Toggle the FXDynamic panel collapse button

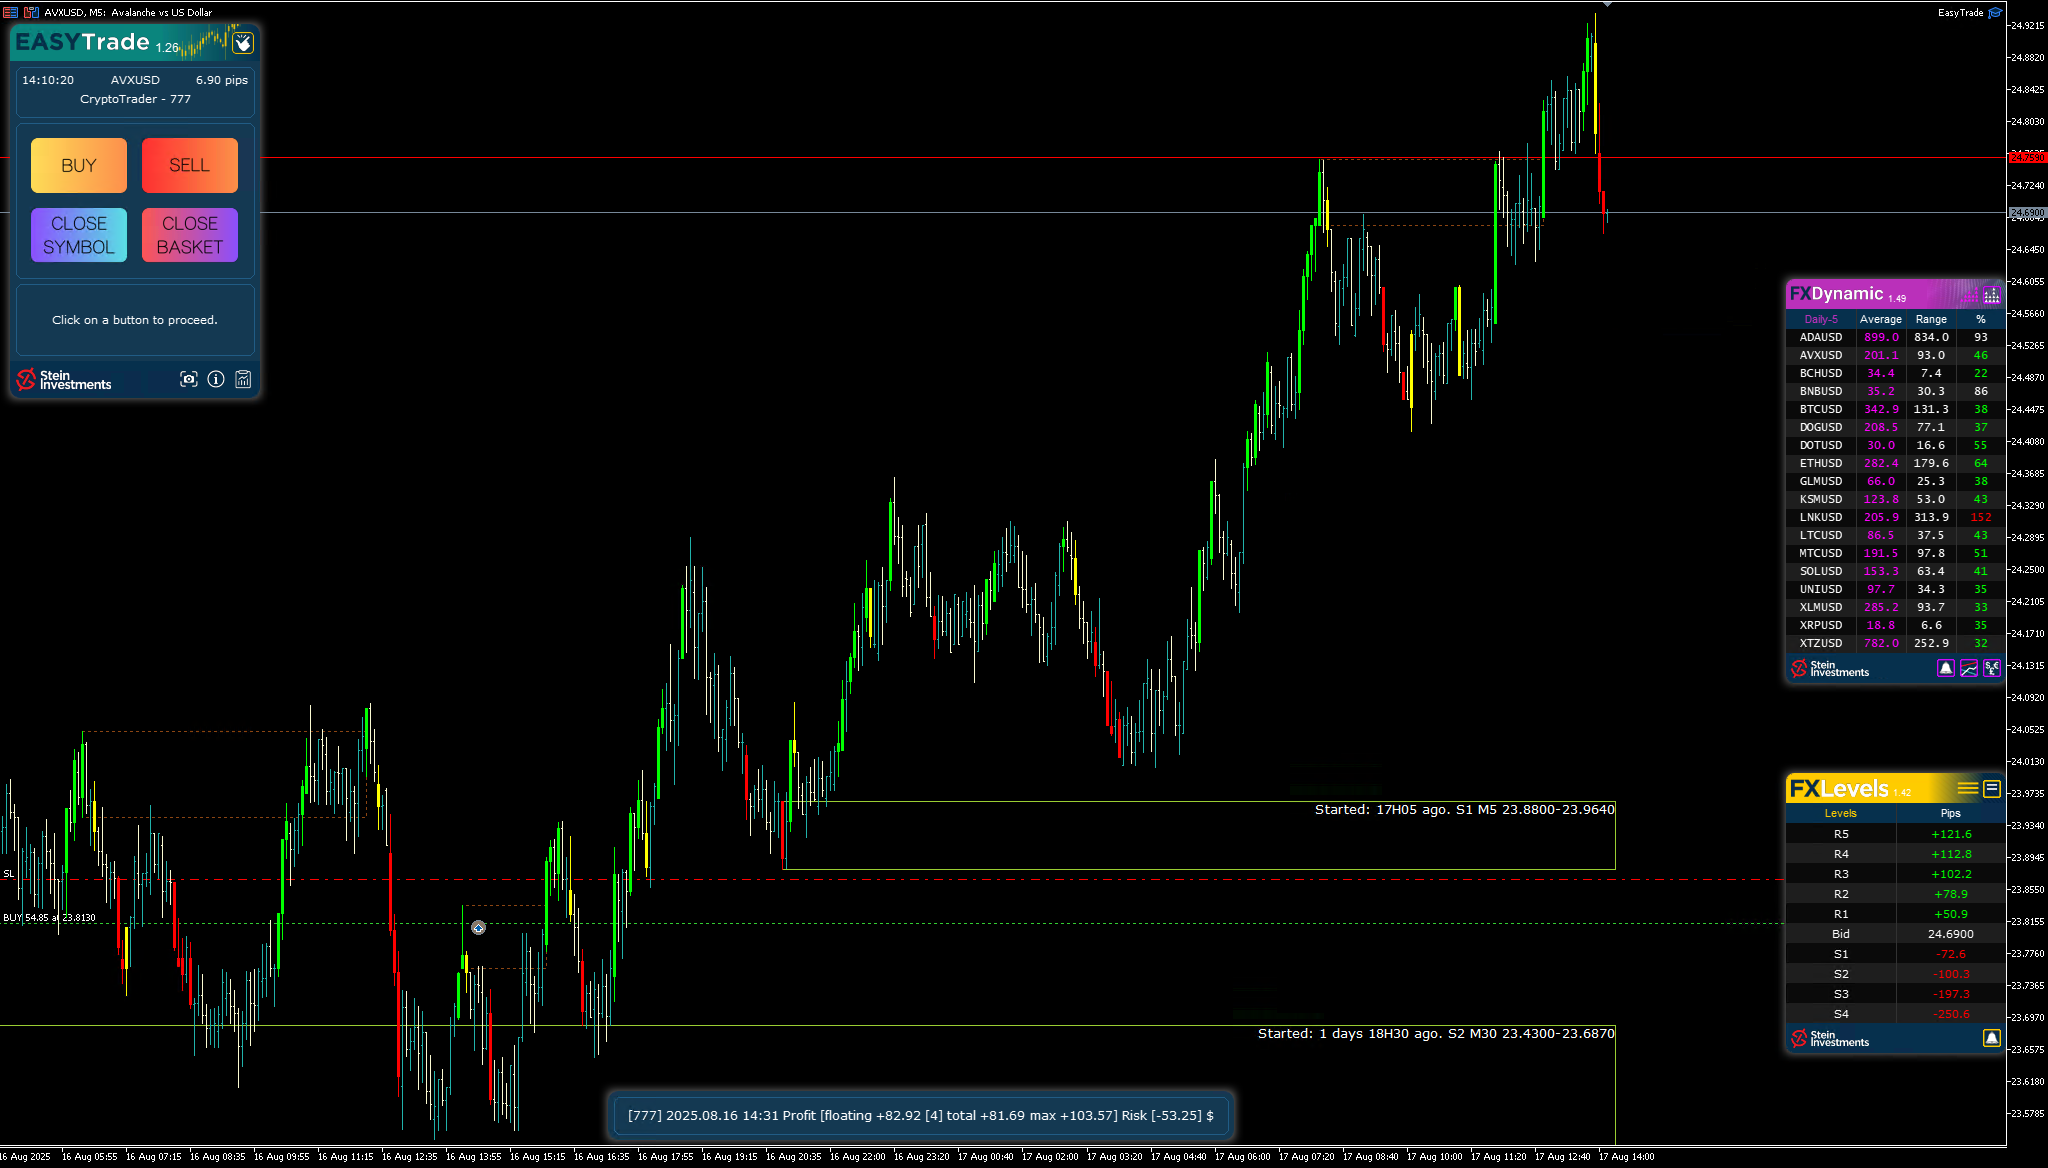[x=1991, y=295]
